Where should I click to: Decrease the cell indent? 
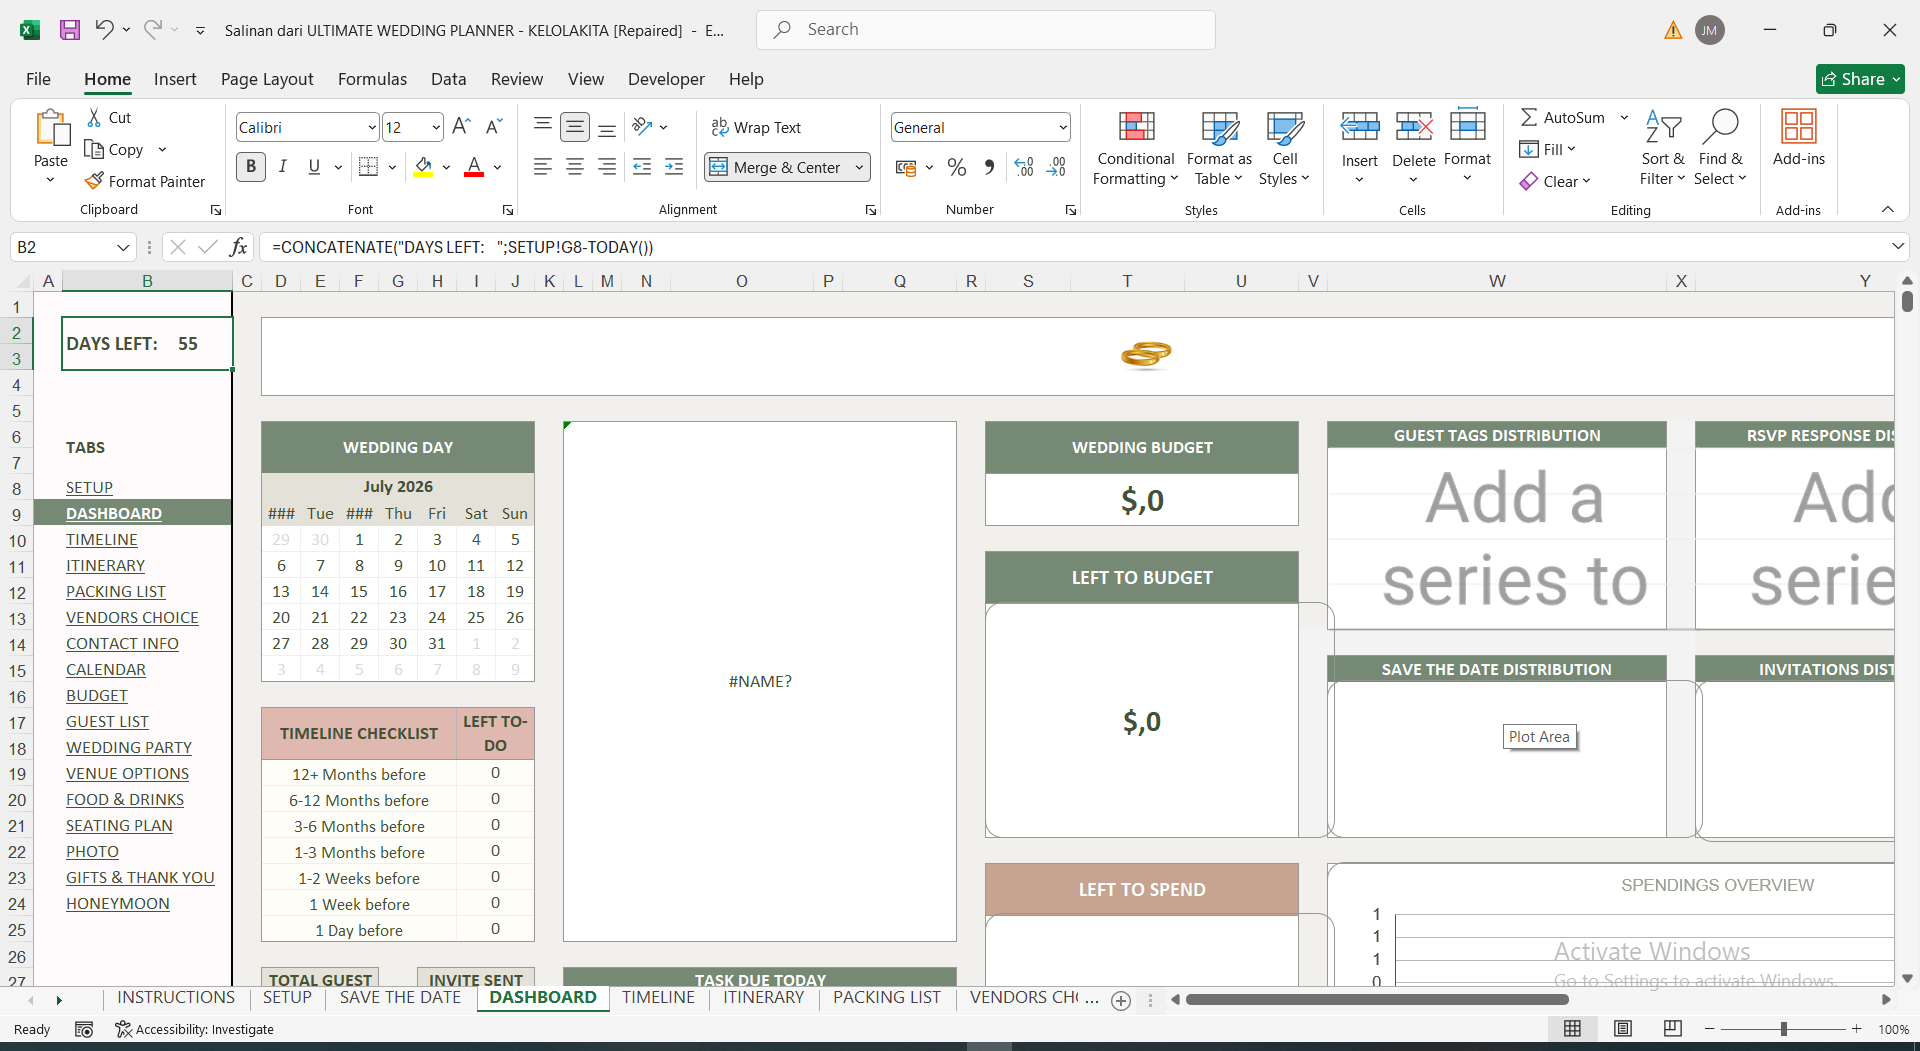click(642, 167)
